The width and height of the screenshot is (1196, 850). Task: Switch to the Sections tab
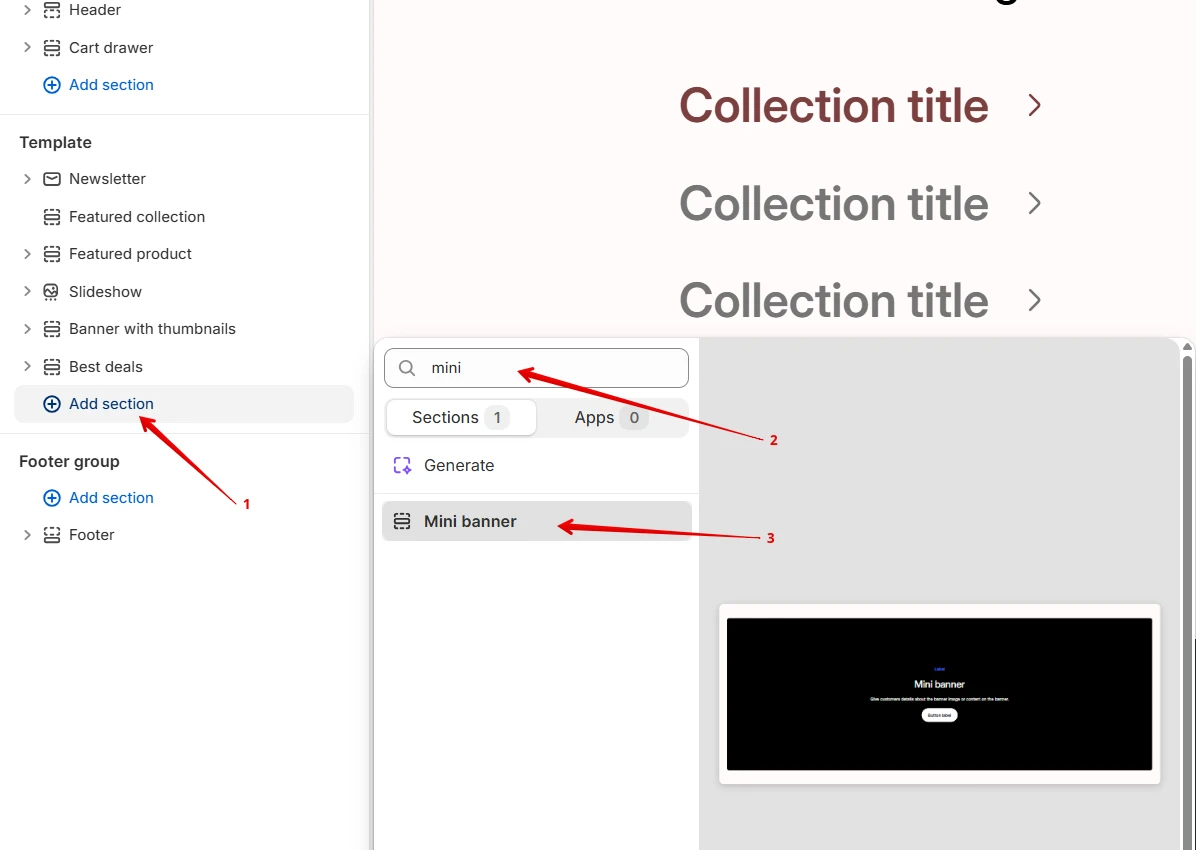click(461, 417)
